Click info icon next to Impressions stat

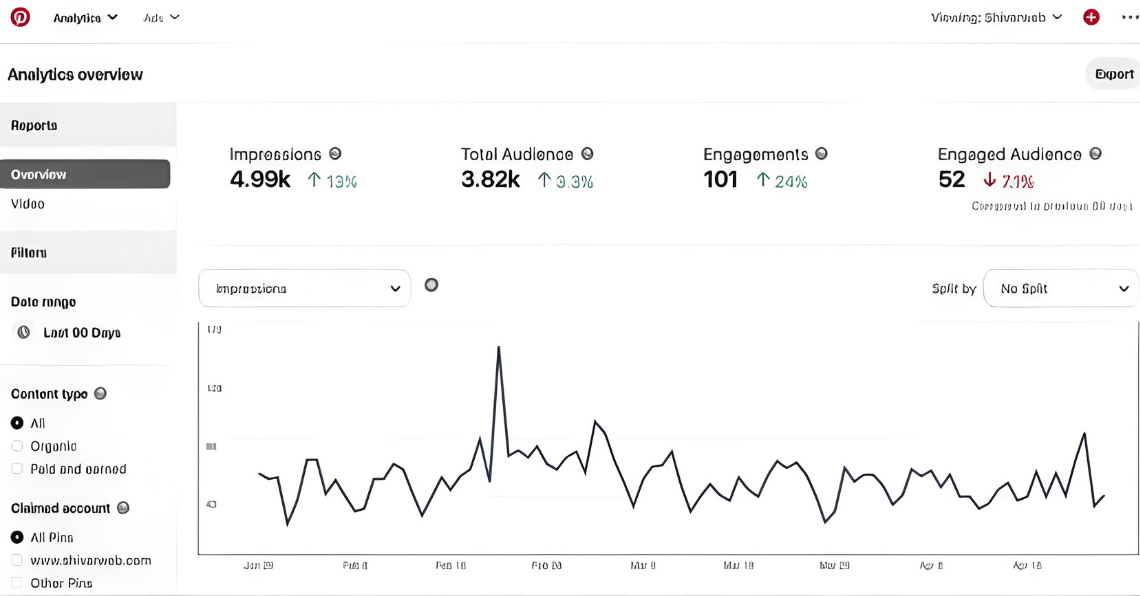(x=335, y=154)
